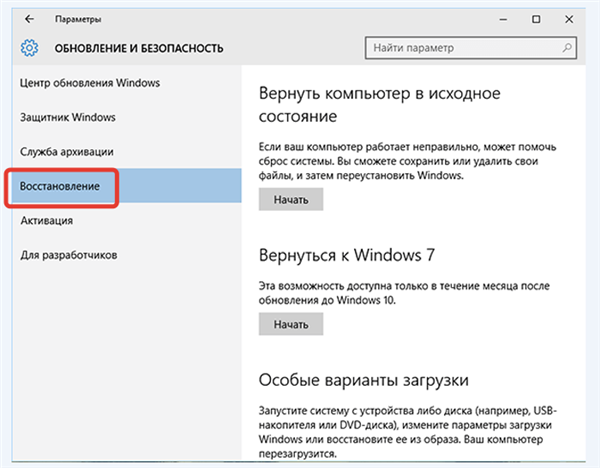Click the Вернуться к Windows 7 heading
Image resolution: width=600 pixels, height=468 pixels.
(347, 255)
